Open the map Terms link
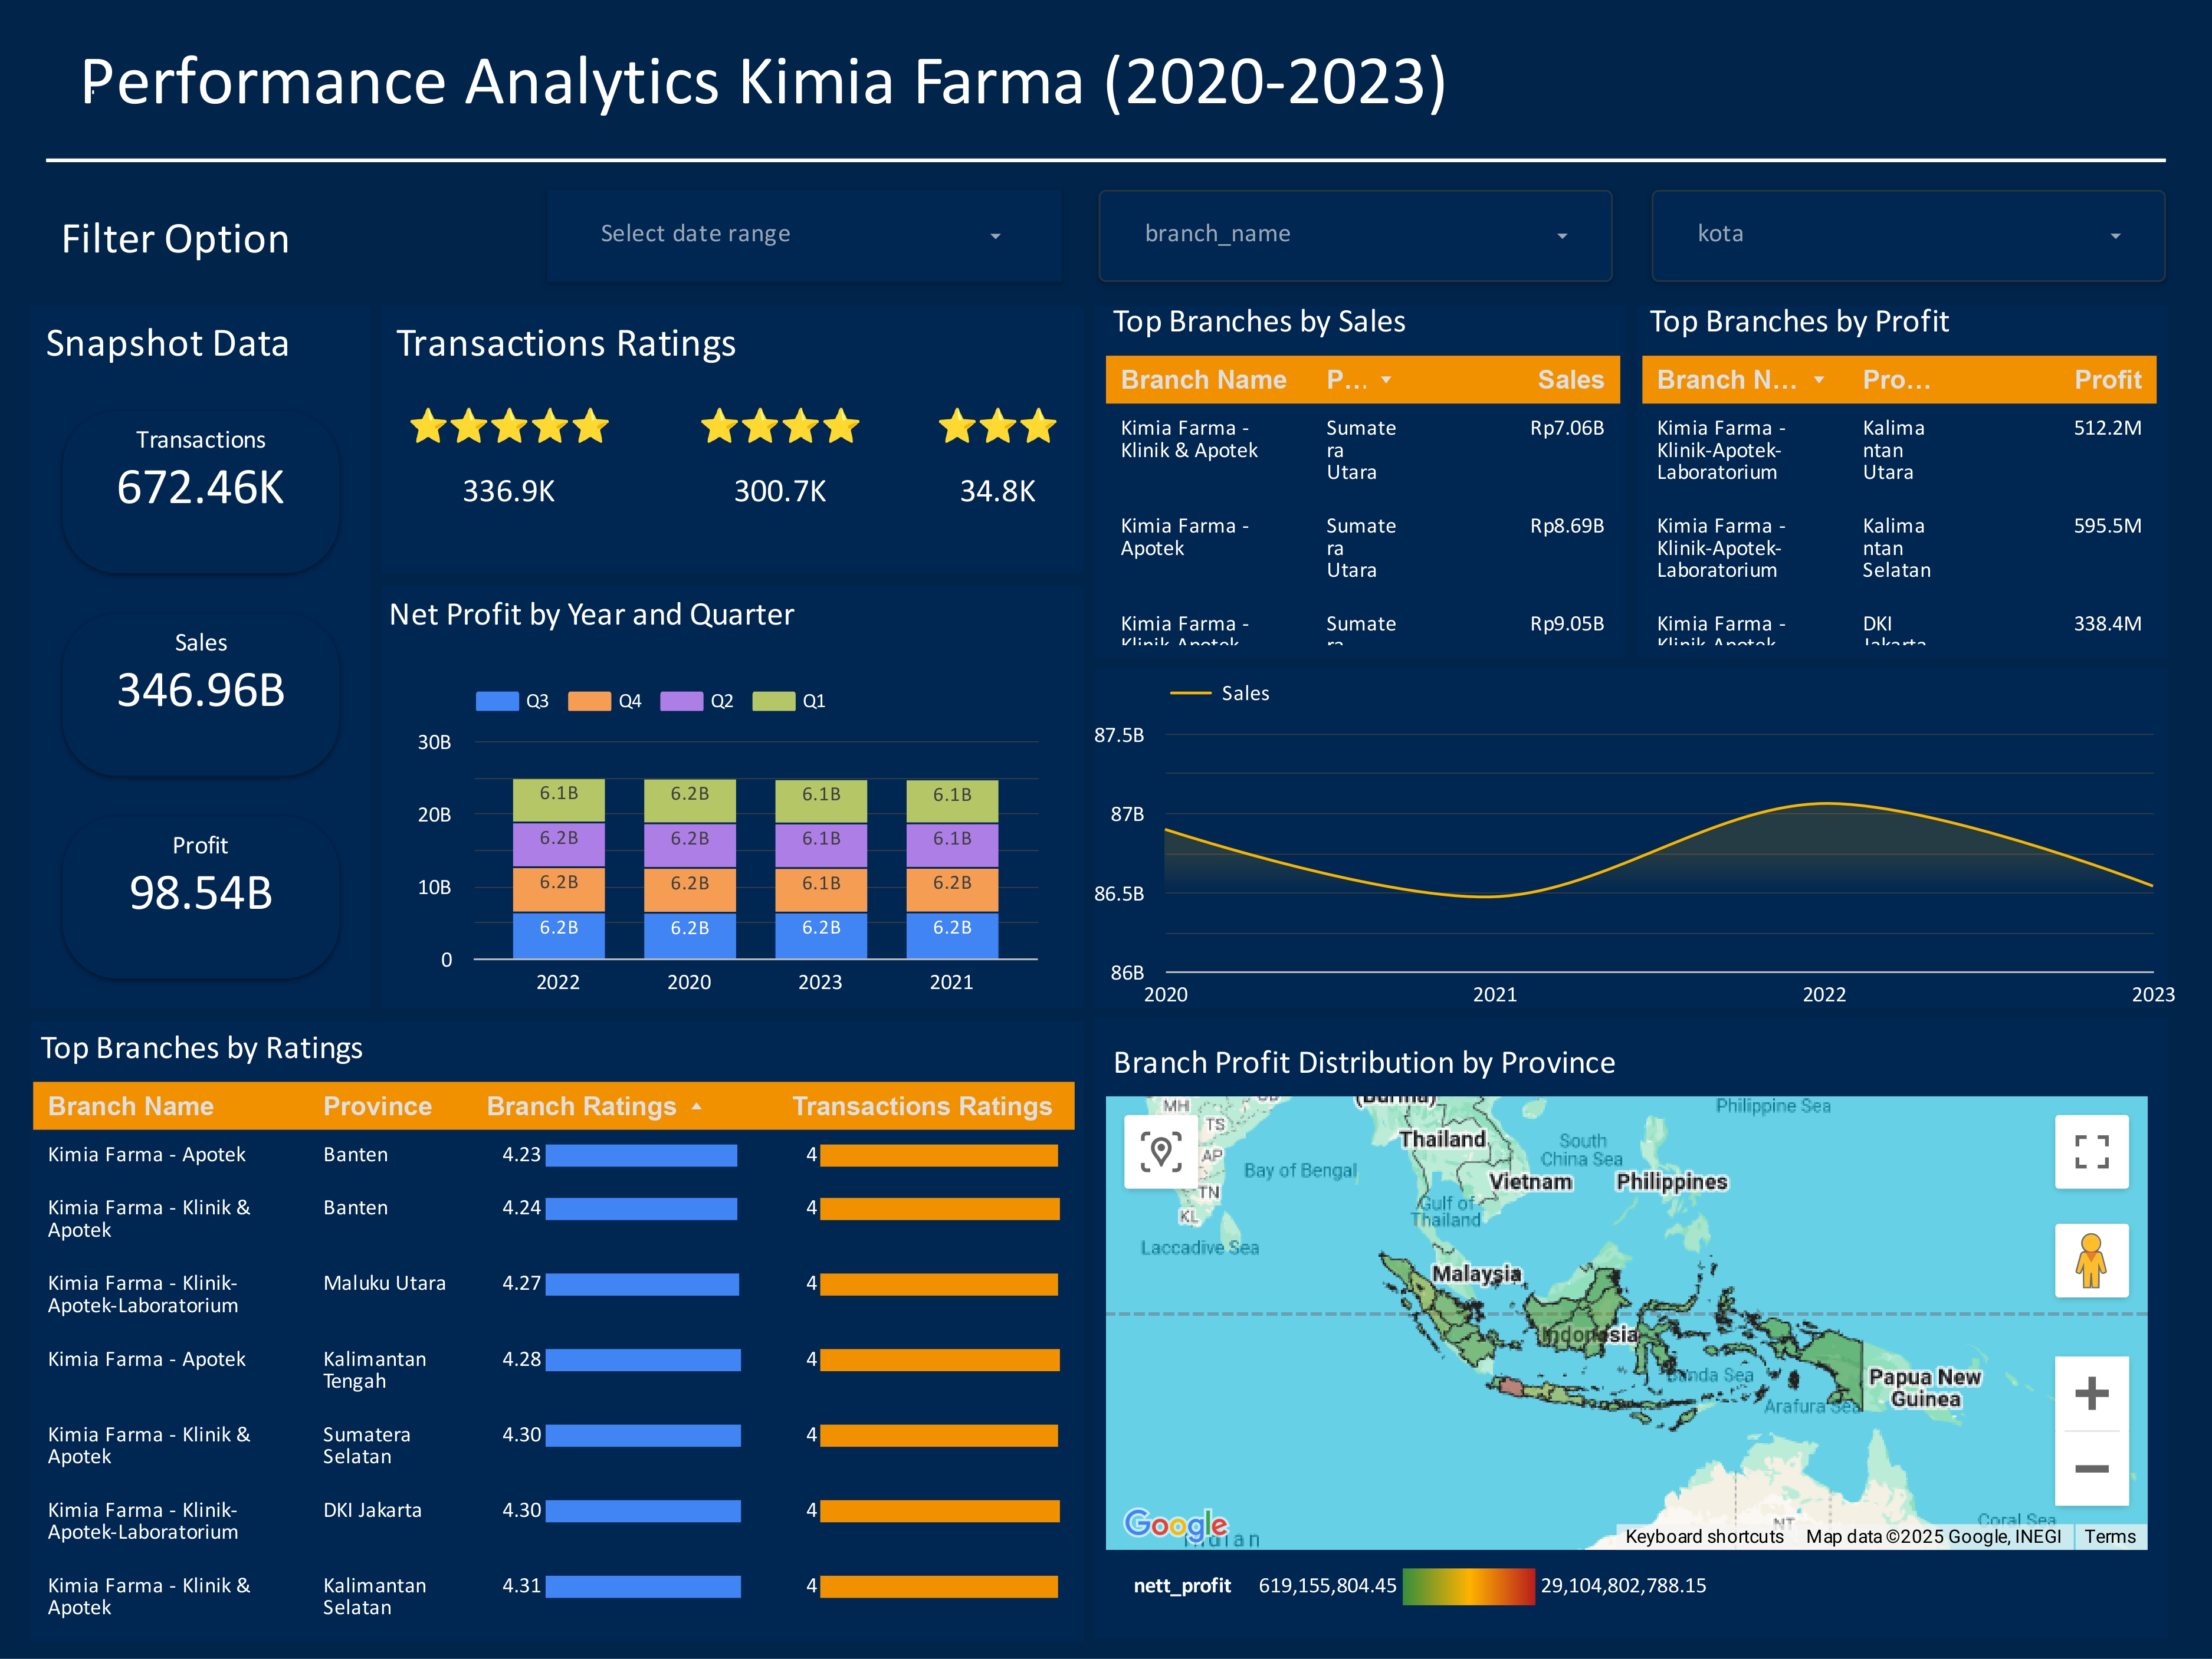2212x1659 pixels. (2110, 1537)
